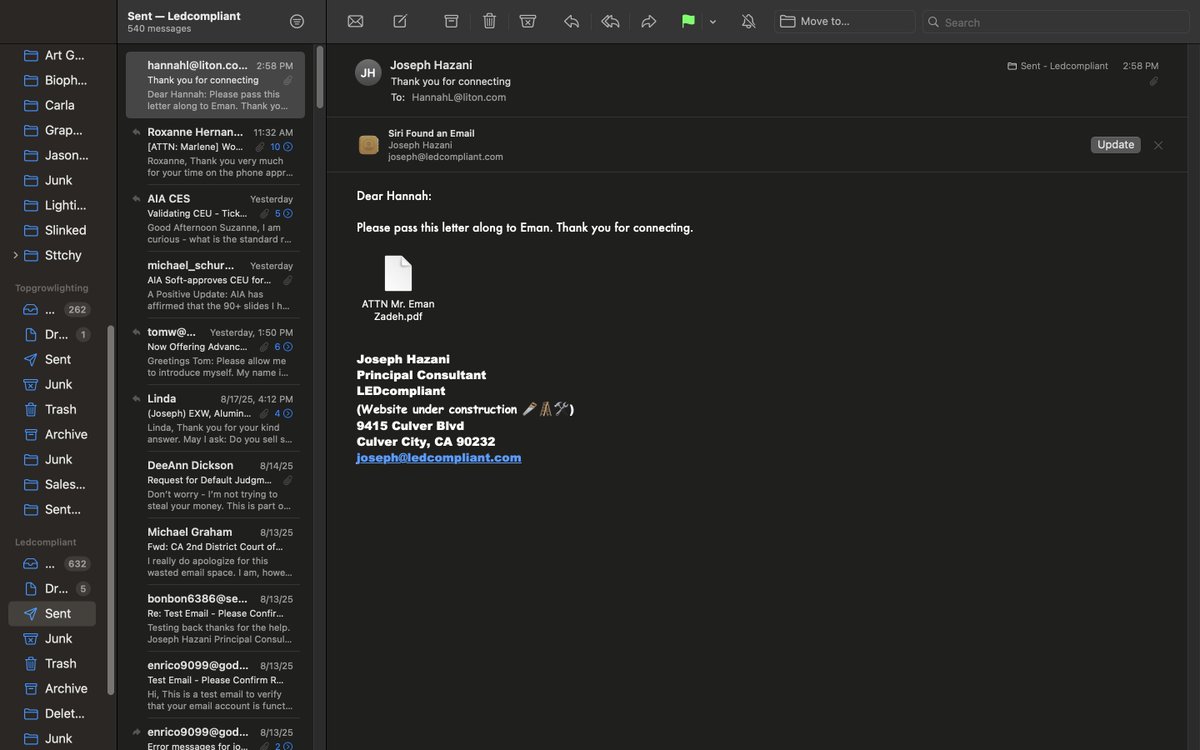Click the Update contact button
This screenshot has width=1200, height=750.
point(1115,145)
